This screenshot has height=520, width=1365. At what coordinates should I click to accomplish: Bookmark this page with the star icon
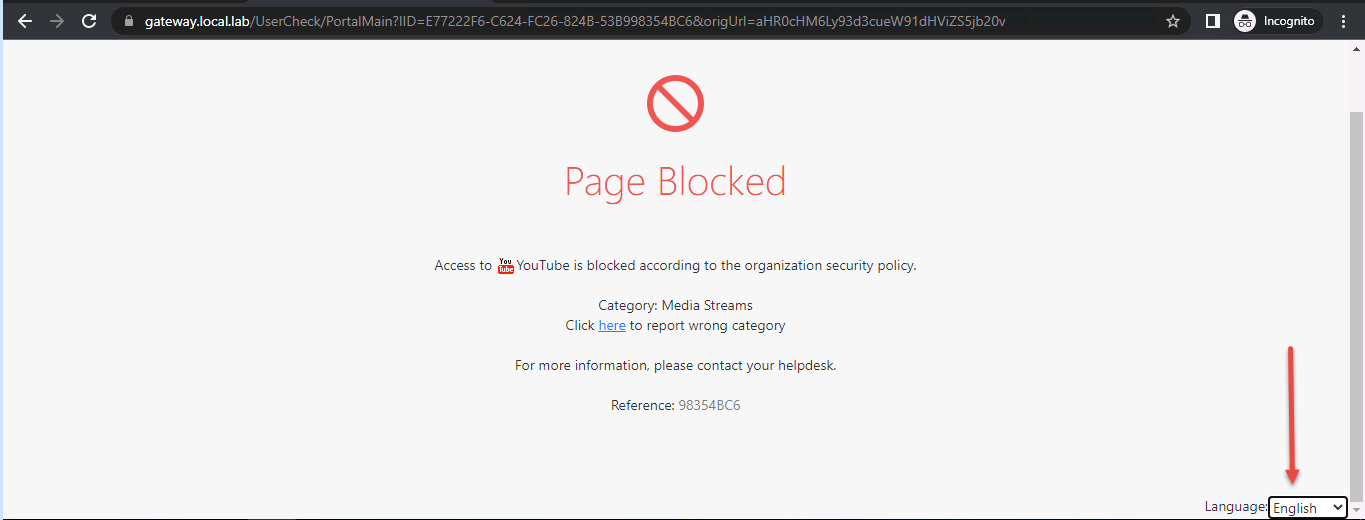1173,21
